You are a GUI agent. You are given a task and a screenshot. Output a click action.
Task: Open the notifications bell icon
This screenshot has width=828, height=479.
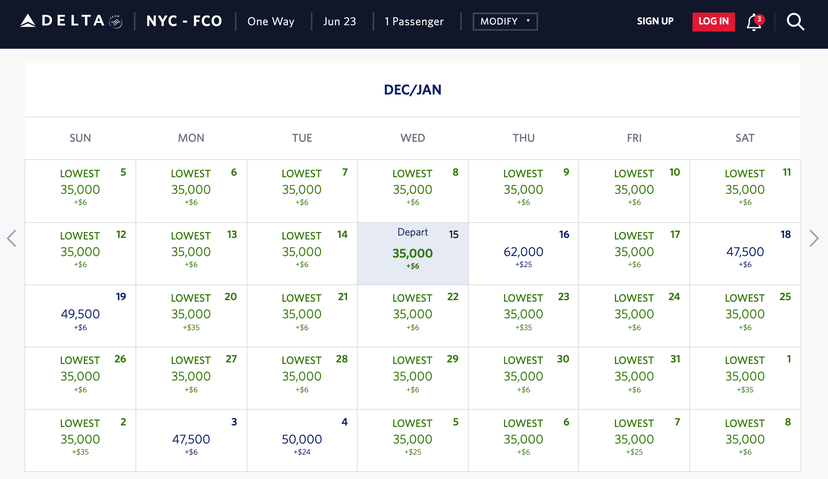pos(754,22)
